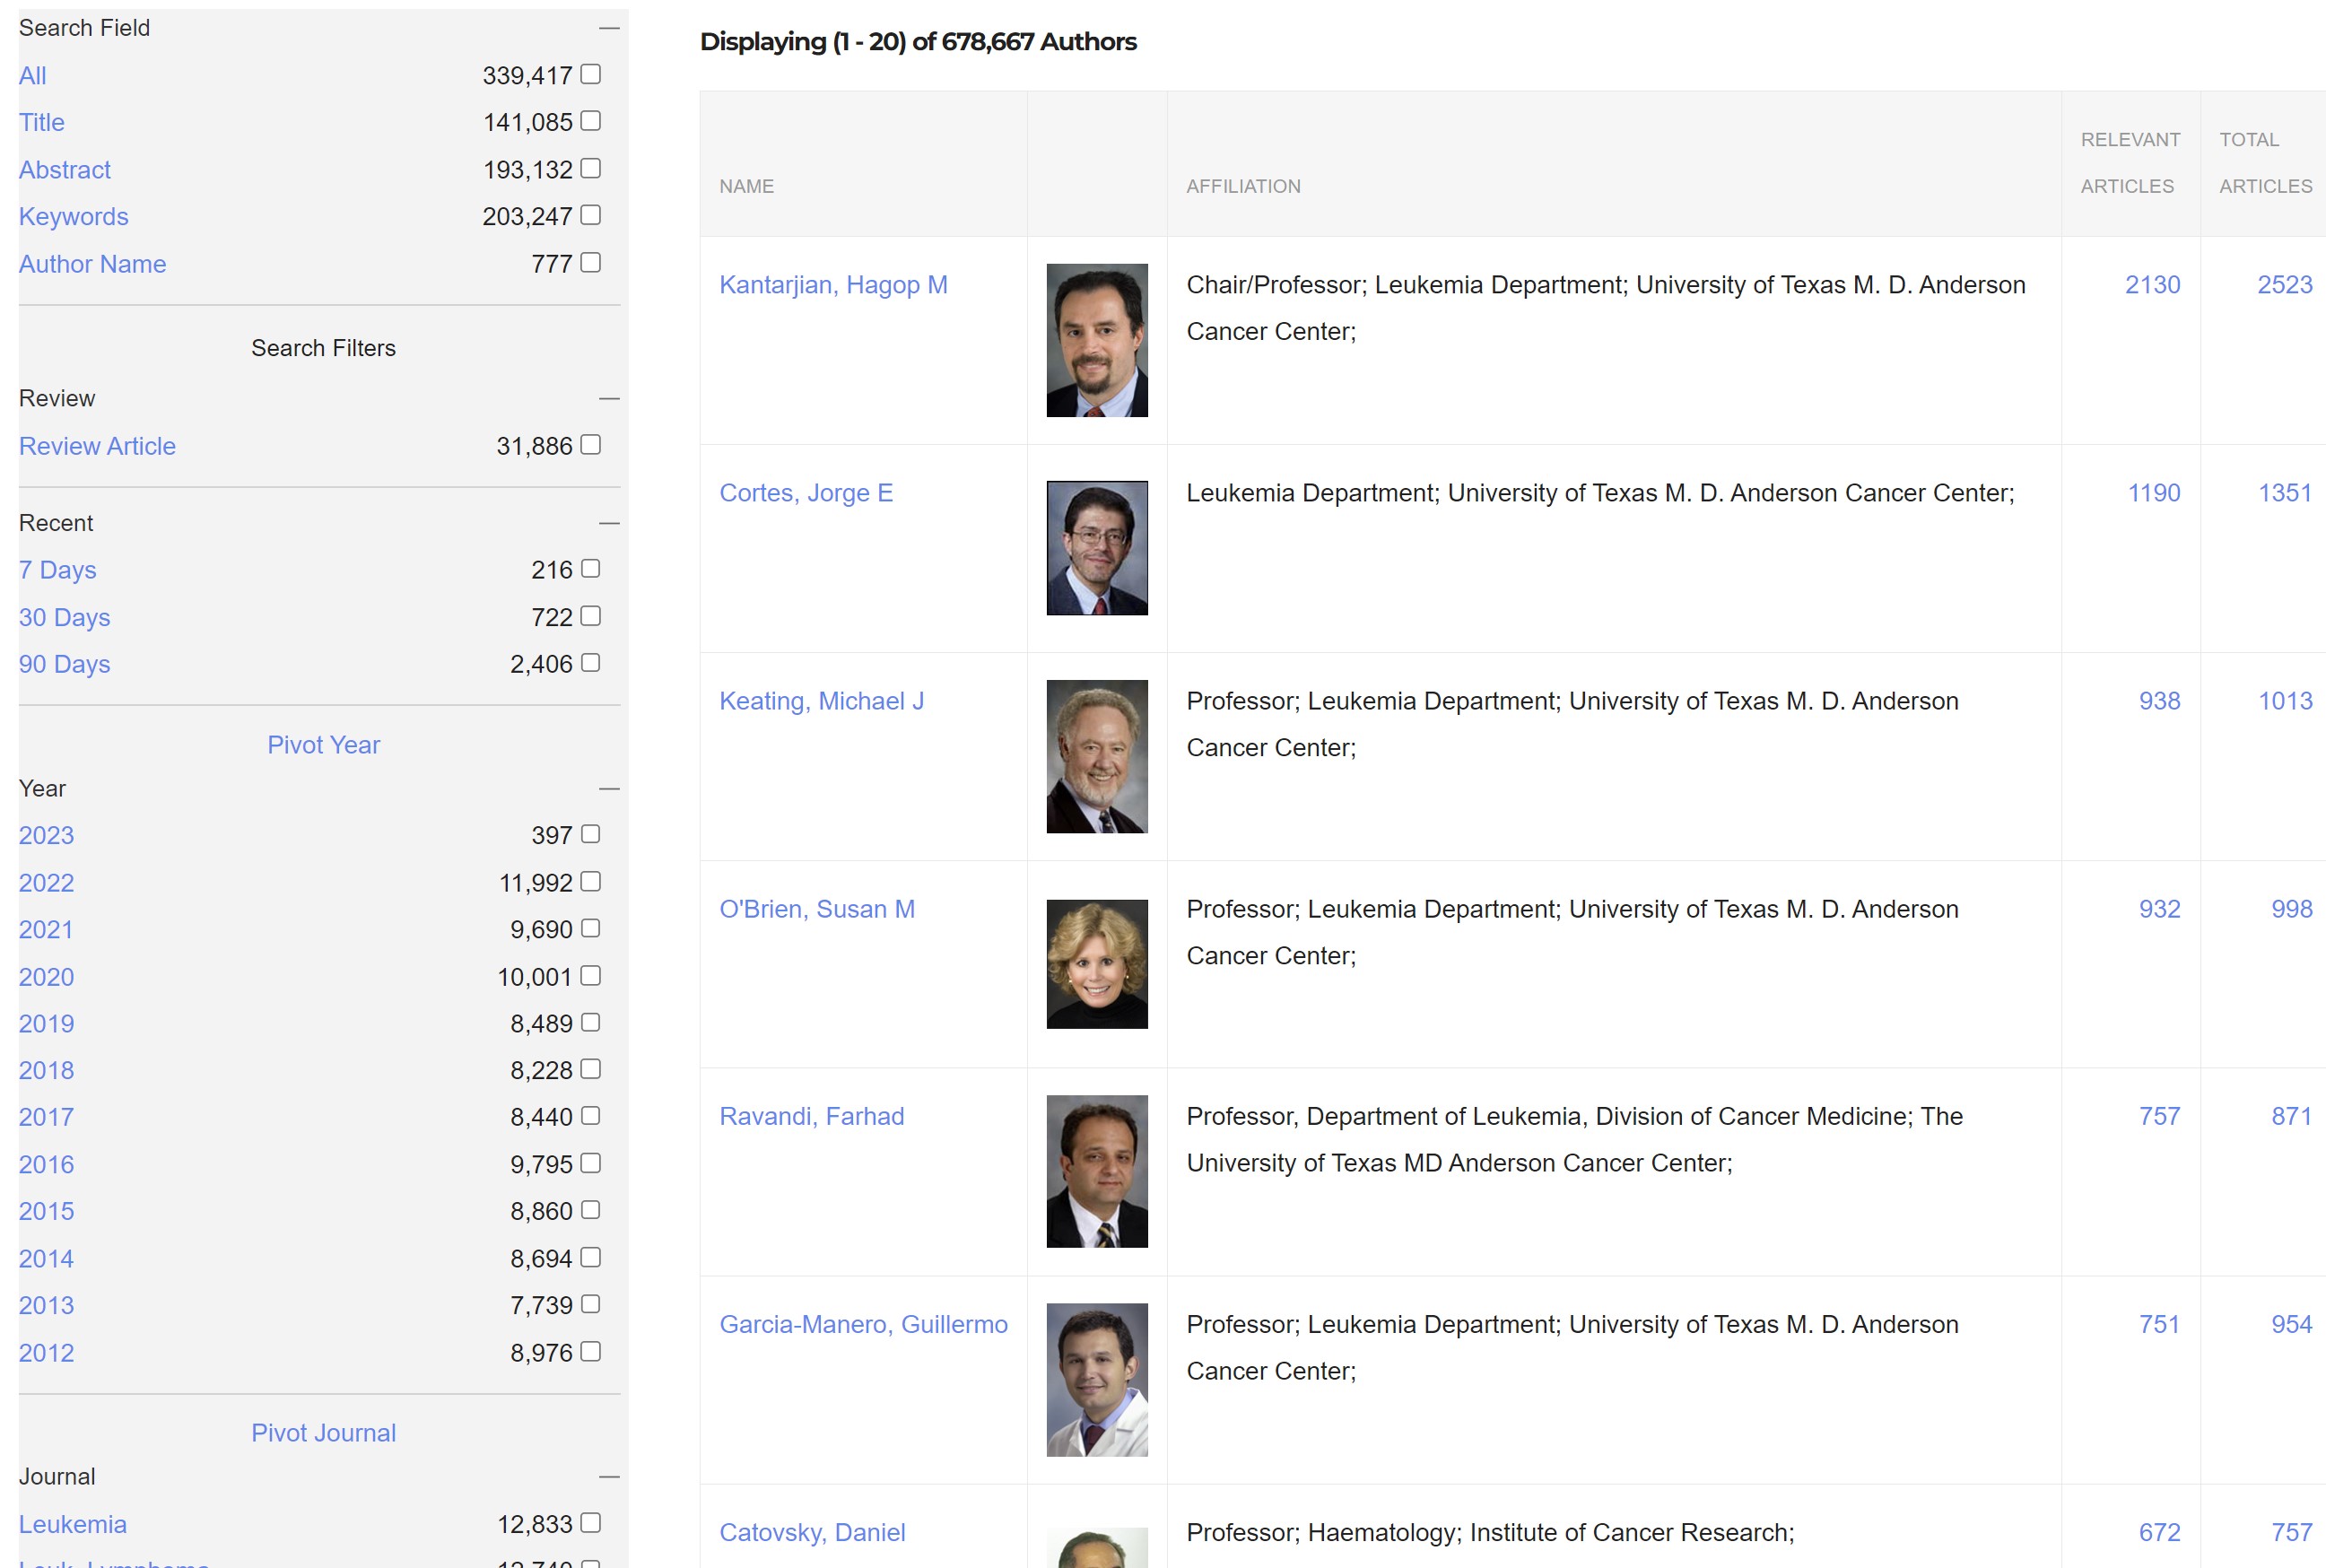This screenshot has height=1568, width=2326.
Task: Click O'Brien's profile photo
Action: [1097, 964]
